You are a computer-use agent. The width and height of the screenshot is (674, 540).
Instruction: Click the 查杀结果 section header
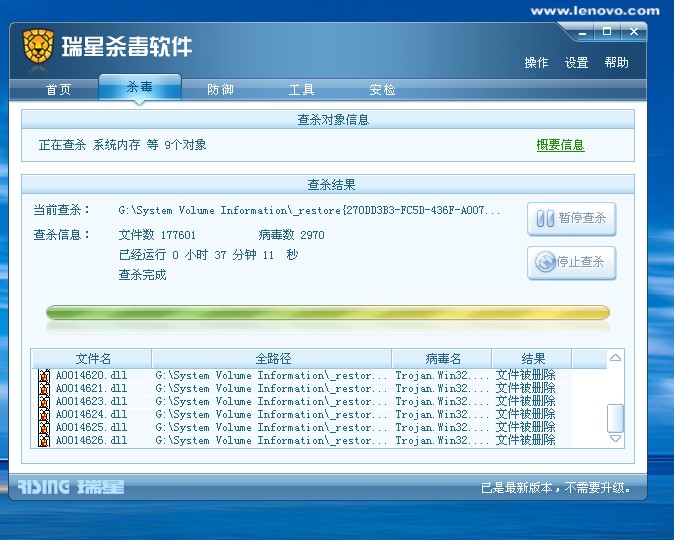tap(328, 185)
